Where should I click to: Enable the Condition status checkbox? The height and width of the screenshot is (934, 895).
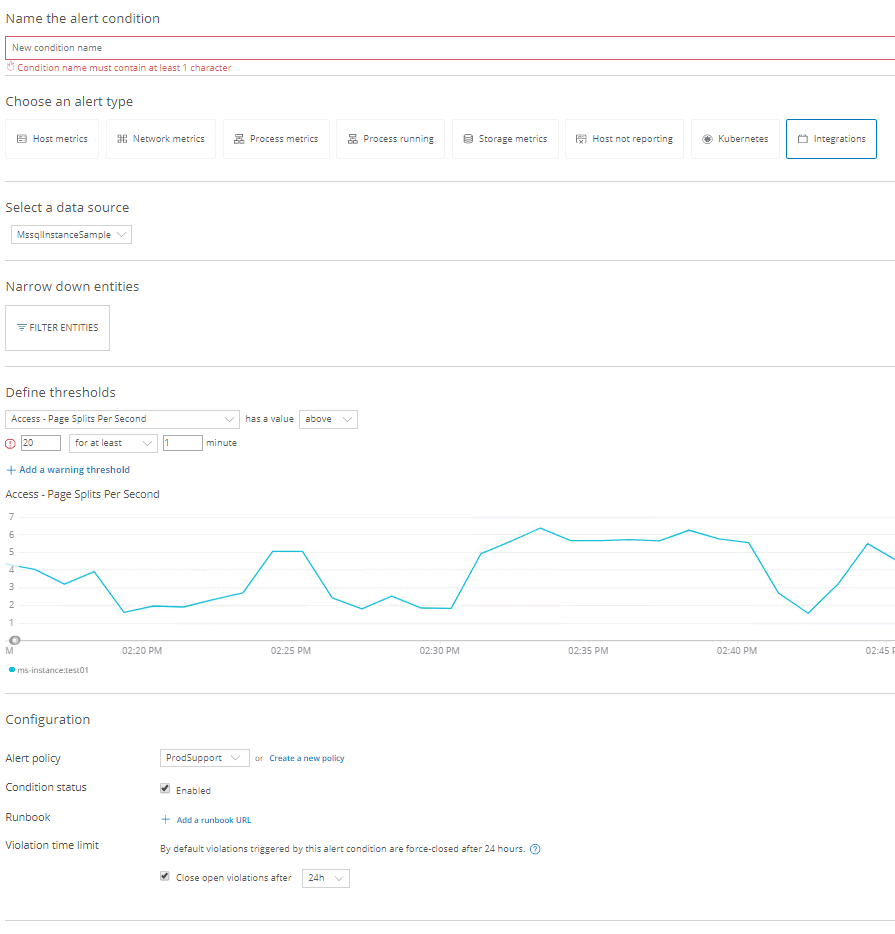tap(164, 789)
